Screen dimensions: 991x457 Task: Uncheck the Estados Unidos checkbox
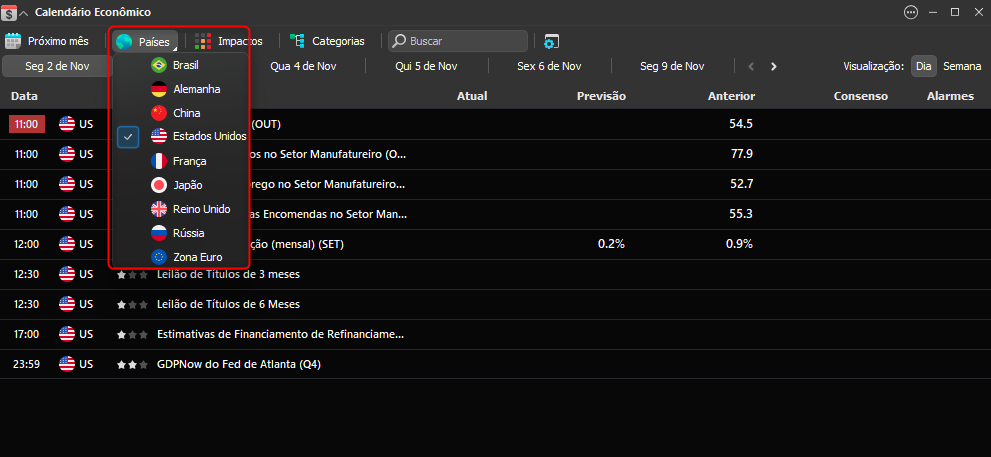click(128, 137)
